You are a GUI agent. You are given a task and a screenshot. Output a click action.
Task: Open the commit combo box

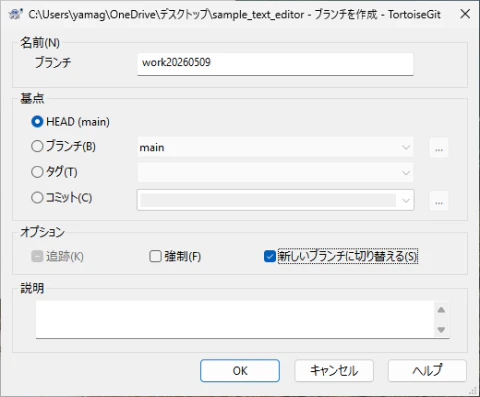(x=275, y=200)
